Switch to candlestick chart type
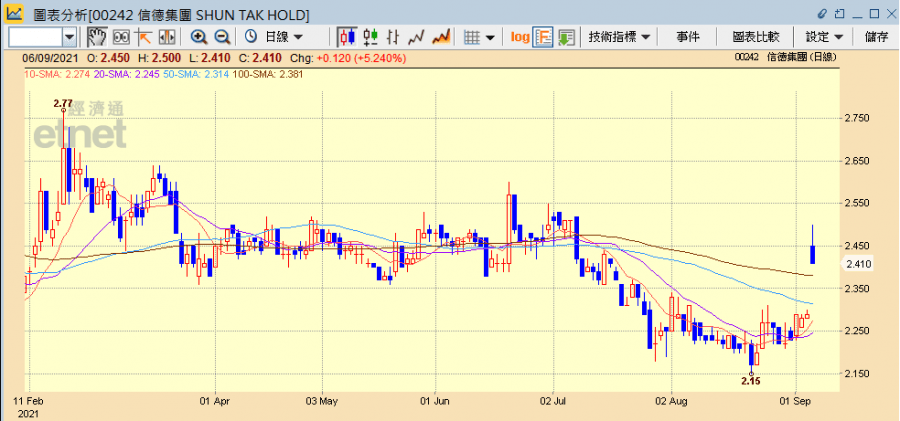Screen dimensions: 900x421 click(347, 37)
